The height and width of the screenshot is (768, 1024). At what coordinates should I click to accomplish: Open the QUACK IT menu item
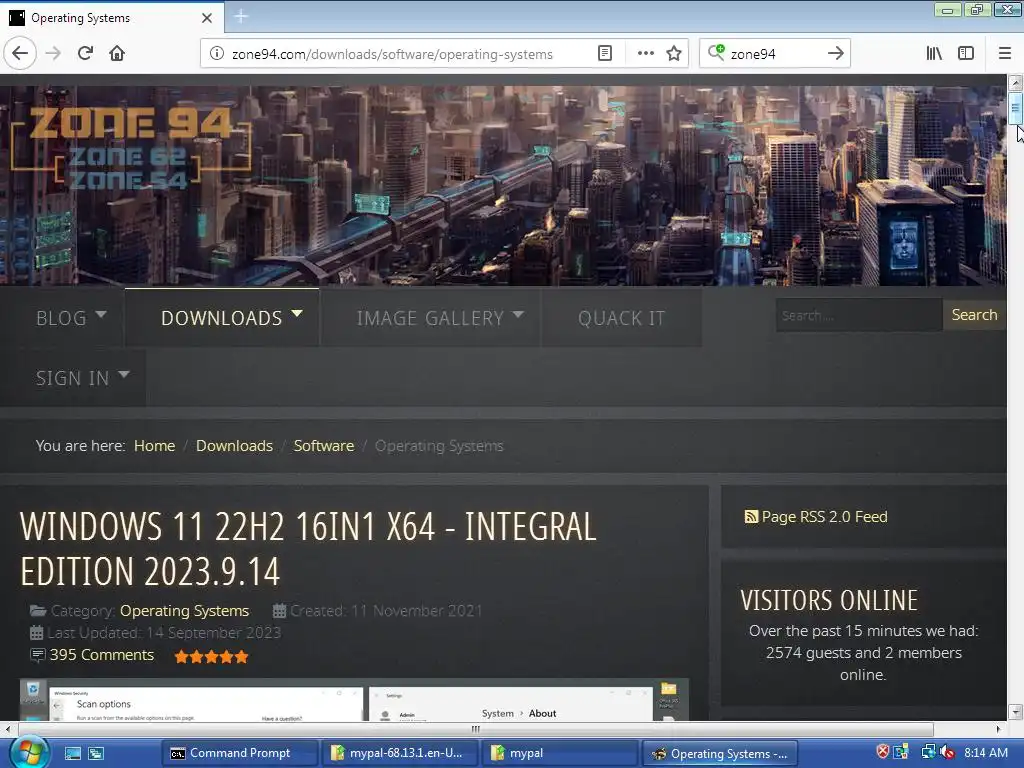pyautogui.click(x=621, y=317)
